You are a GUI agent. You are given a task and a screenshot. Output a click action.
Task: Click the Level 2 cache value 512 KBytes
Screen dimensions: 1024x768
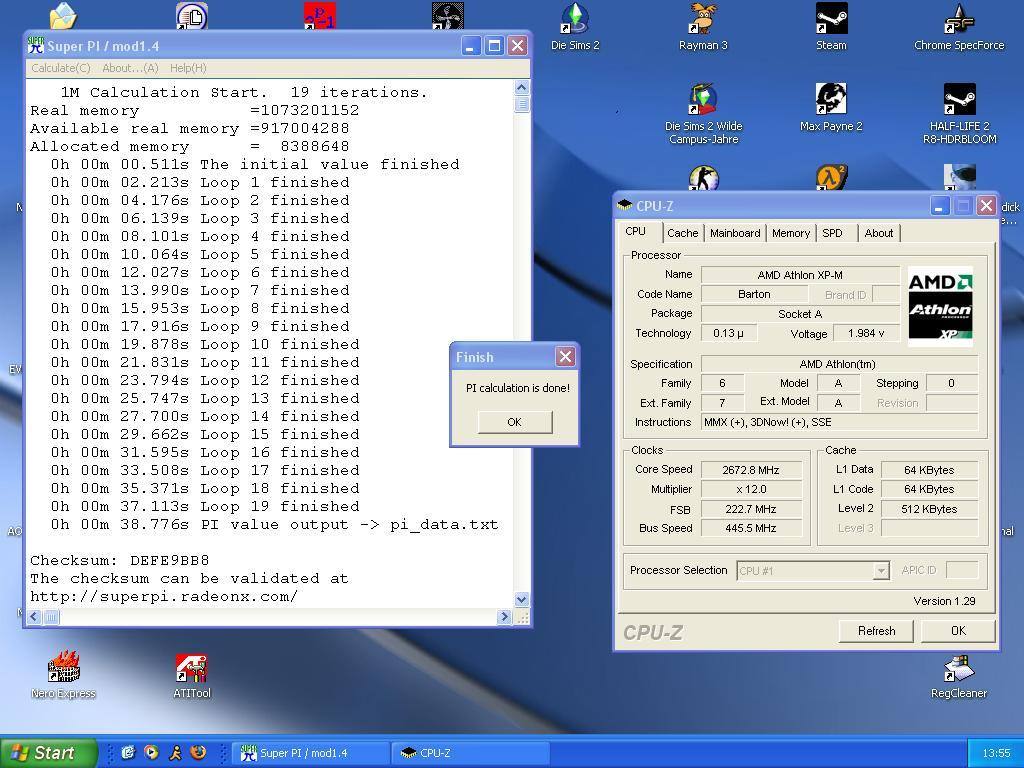929,509
